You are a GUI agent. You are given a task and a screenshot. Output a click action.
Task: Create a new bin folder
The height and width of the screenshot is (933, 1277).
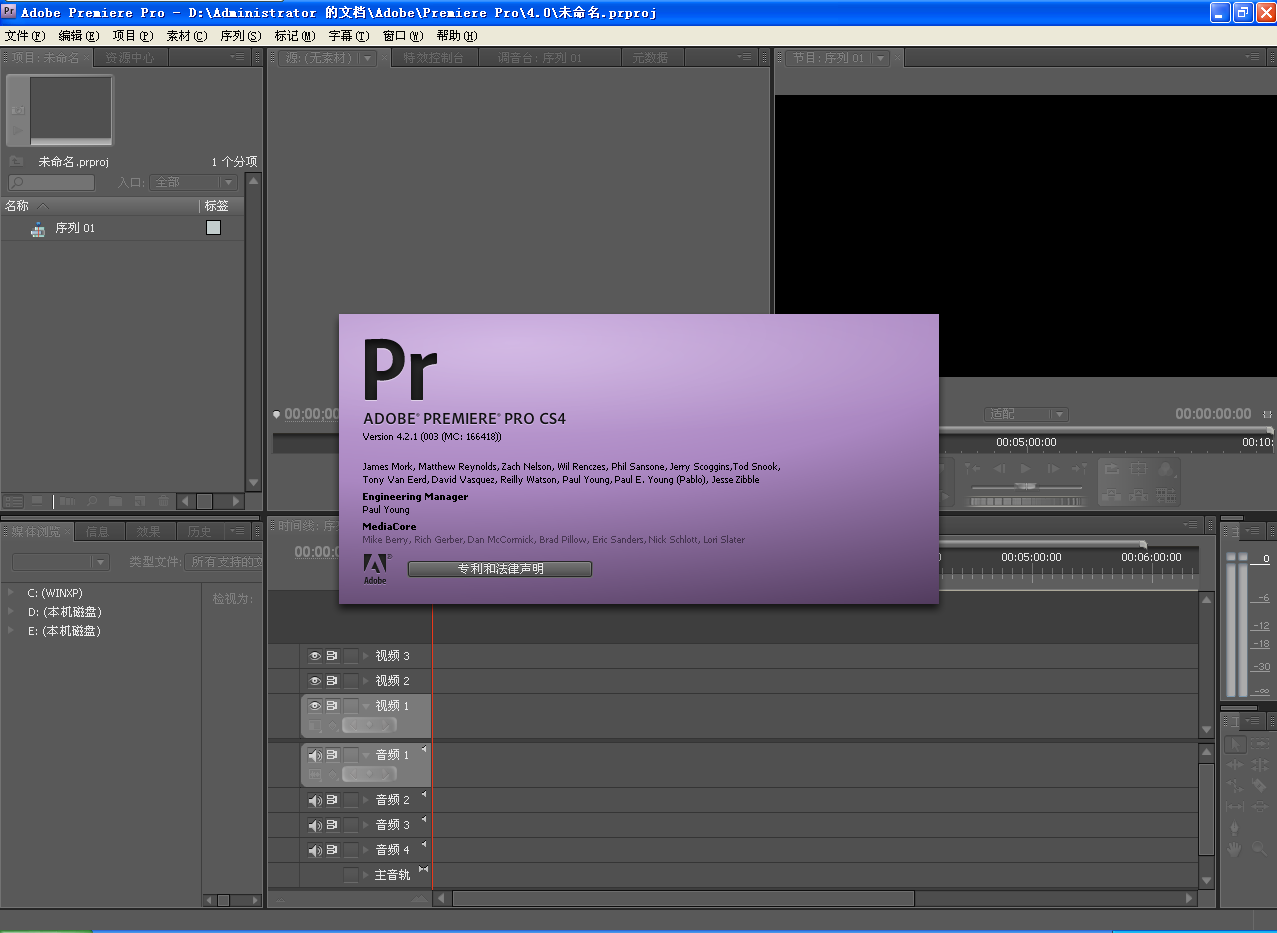[x=115, y=501]
